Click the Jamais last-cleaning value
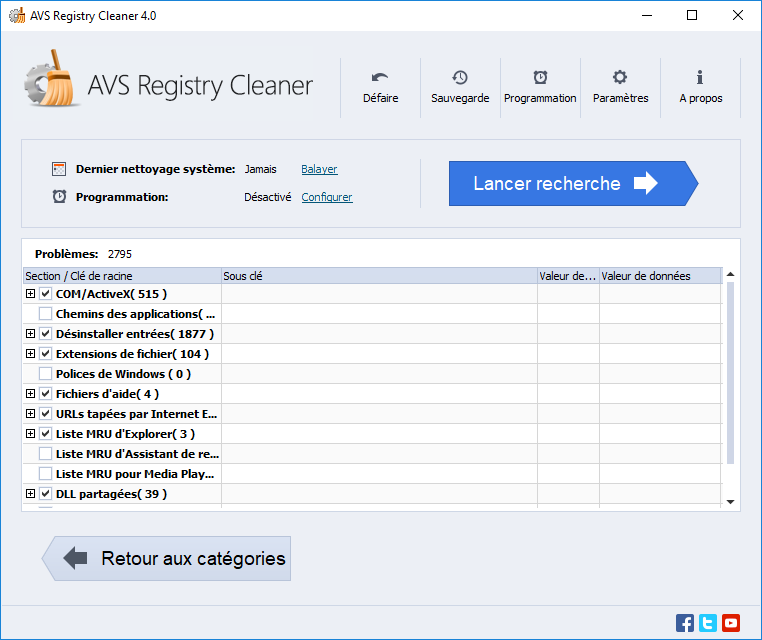Image resolution: width=762 pixels, height=640 pixels. pyautogui.click(x=260, y=169)
